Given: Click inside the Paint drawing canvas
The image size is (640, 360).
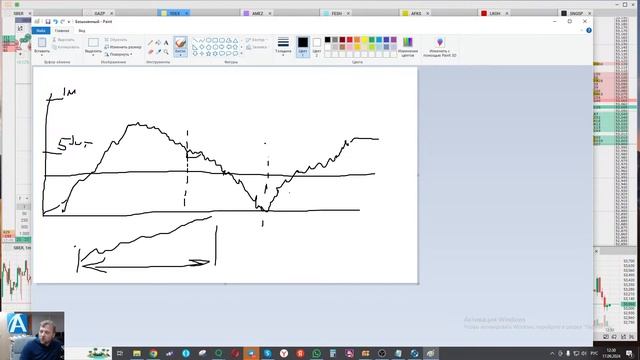Looking at the screenshot, I should point(225,175).
